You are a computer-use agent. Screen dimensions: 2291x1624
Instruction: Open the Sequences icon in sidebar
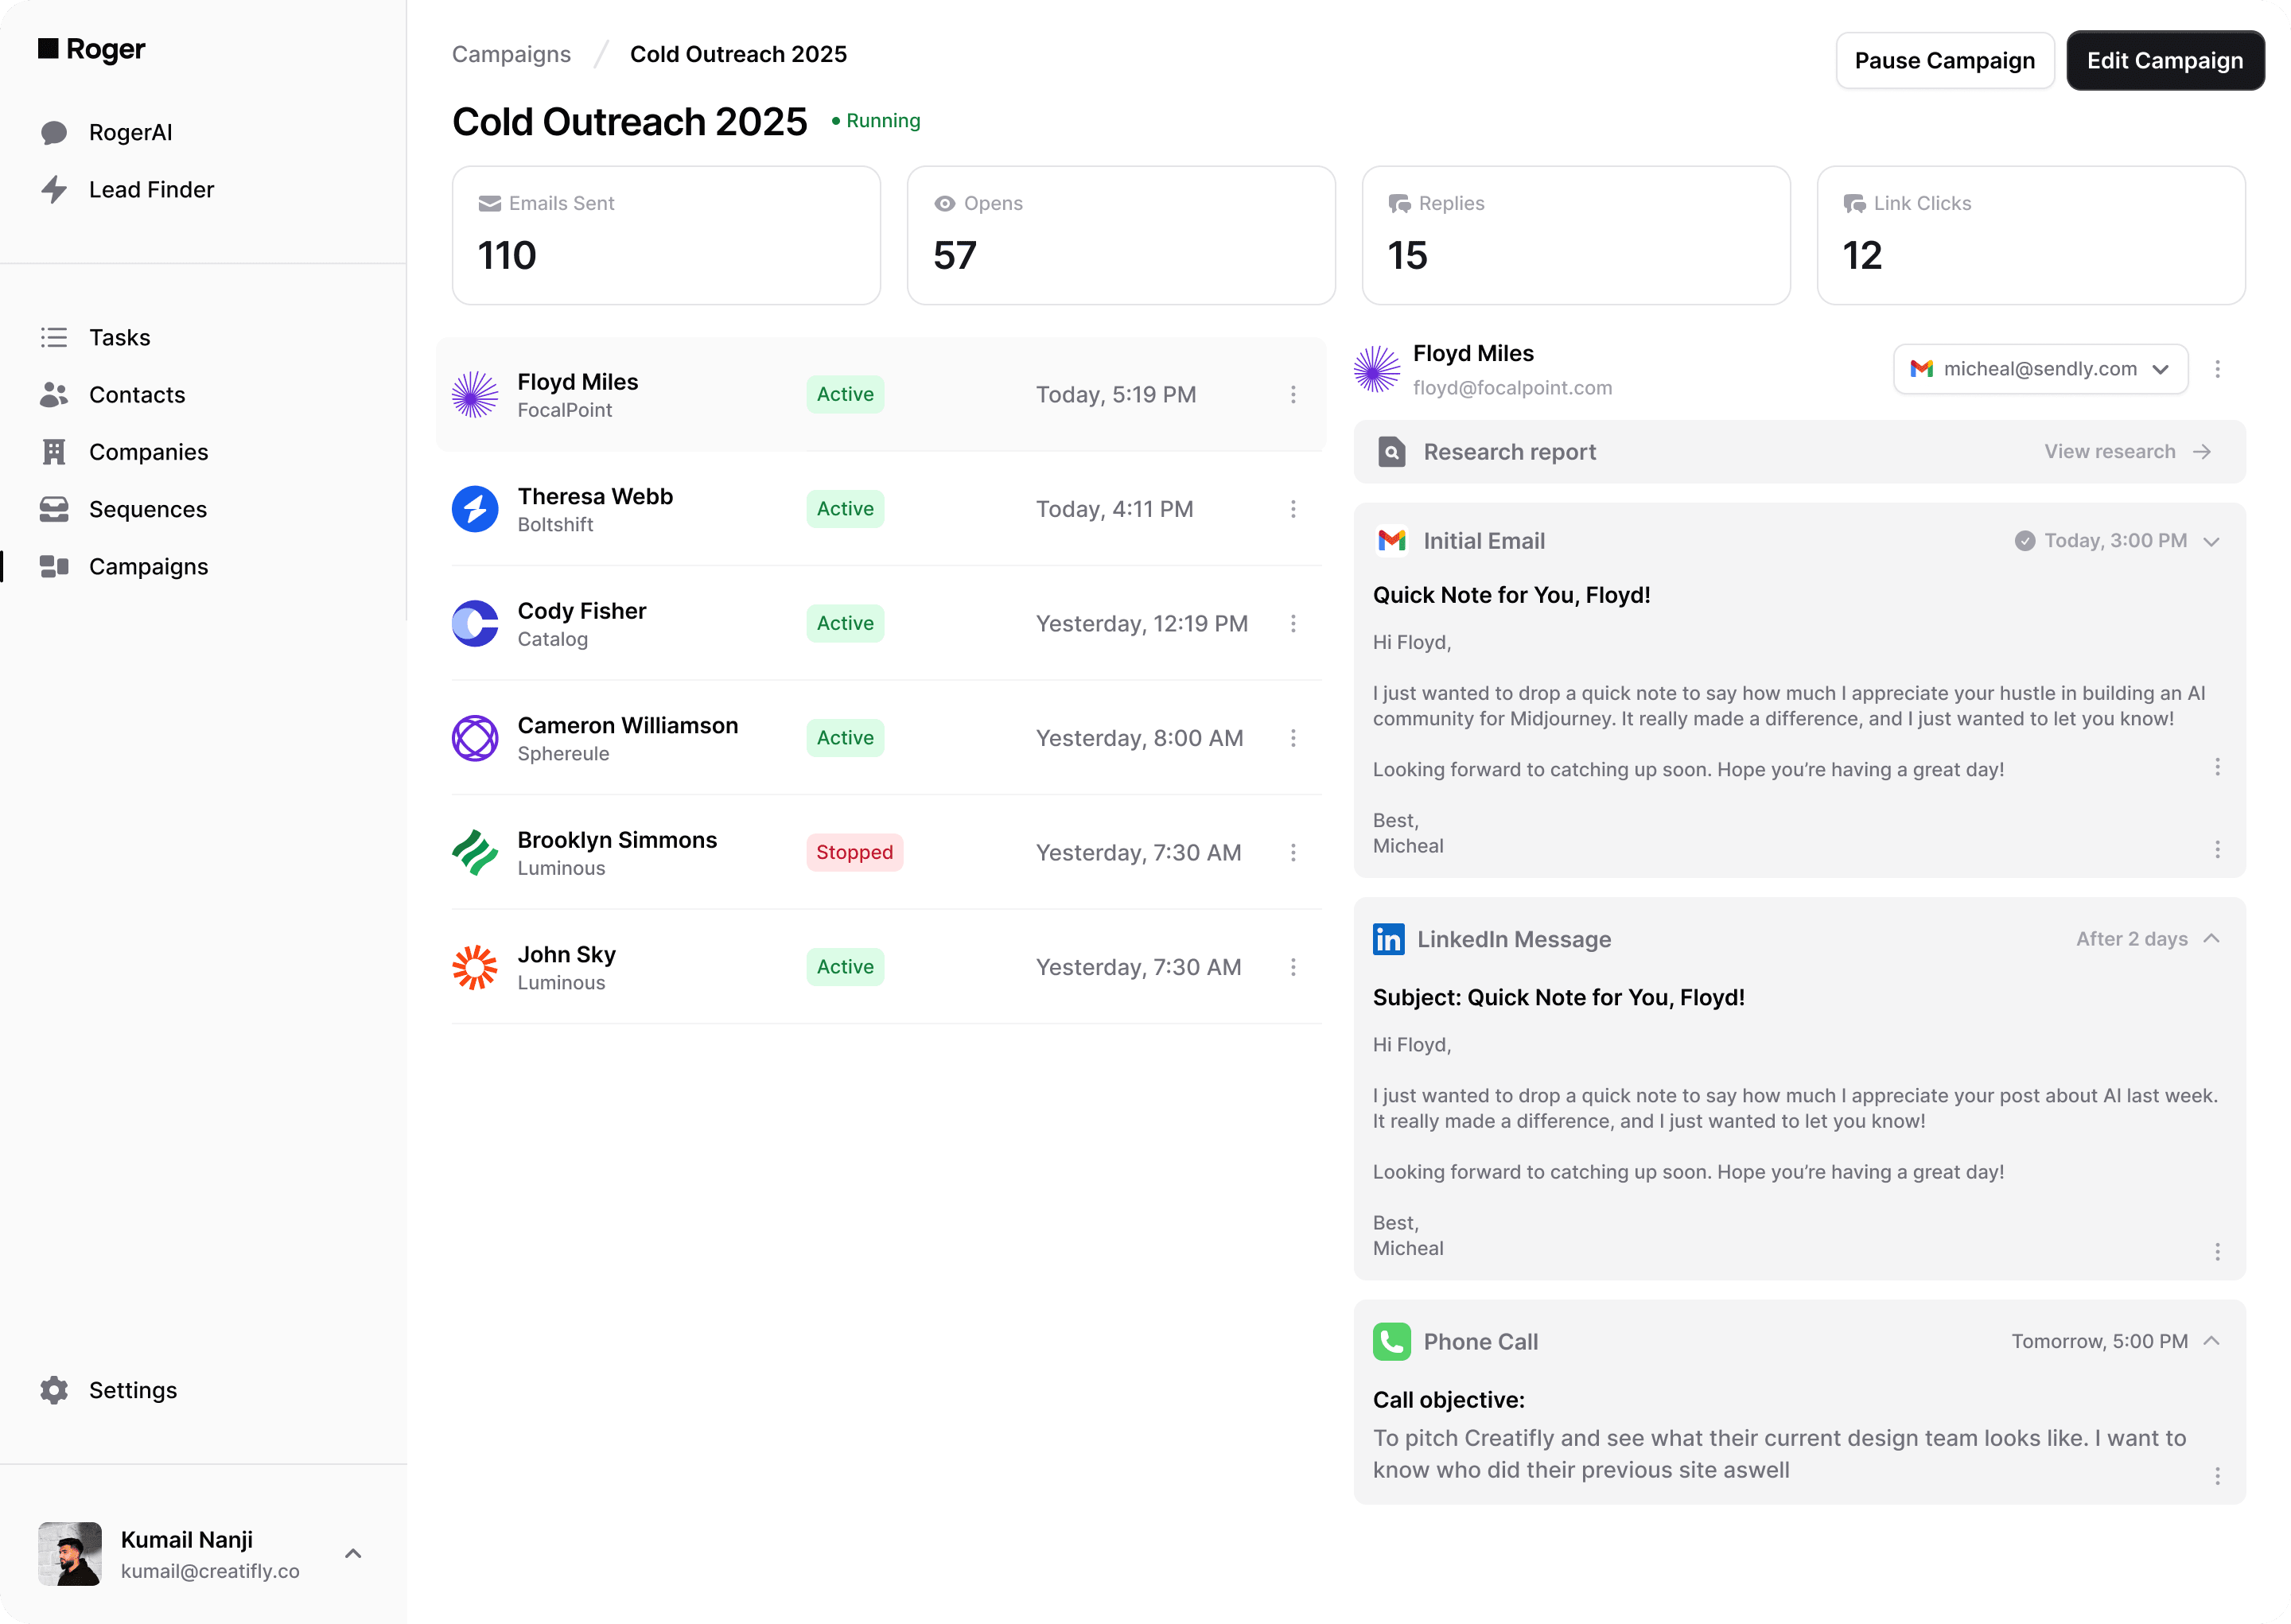point(53,509)
